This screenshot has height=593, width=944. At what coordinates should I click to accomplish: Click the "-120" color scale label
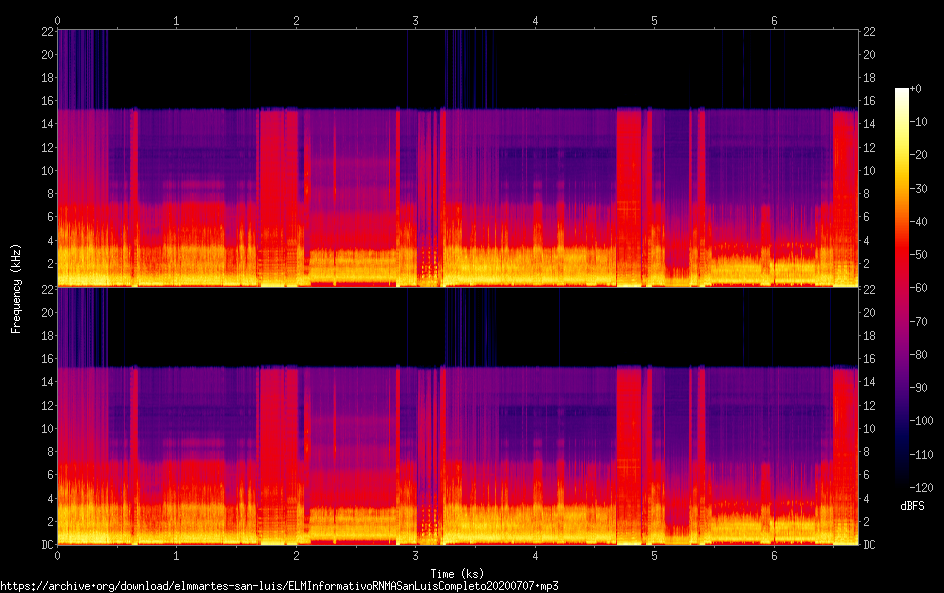pyautogui.click(x=921, y=488)
